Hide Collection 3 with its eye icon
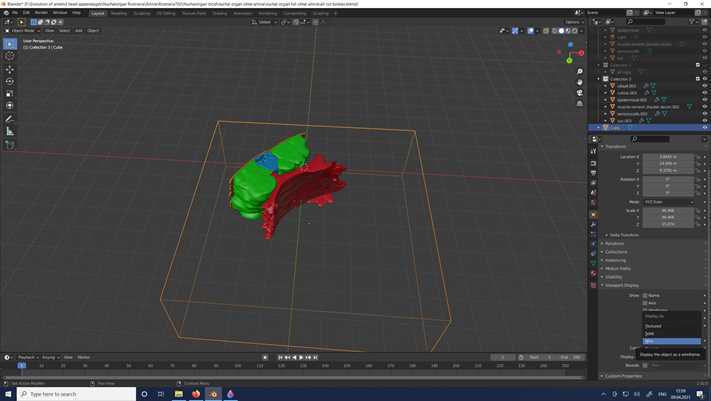The width and height of the screenshot is (711, 401). point(705,79)
